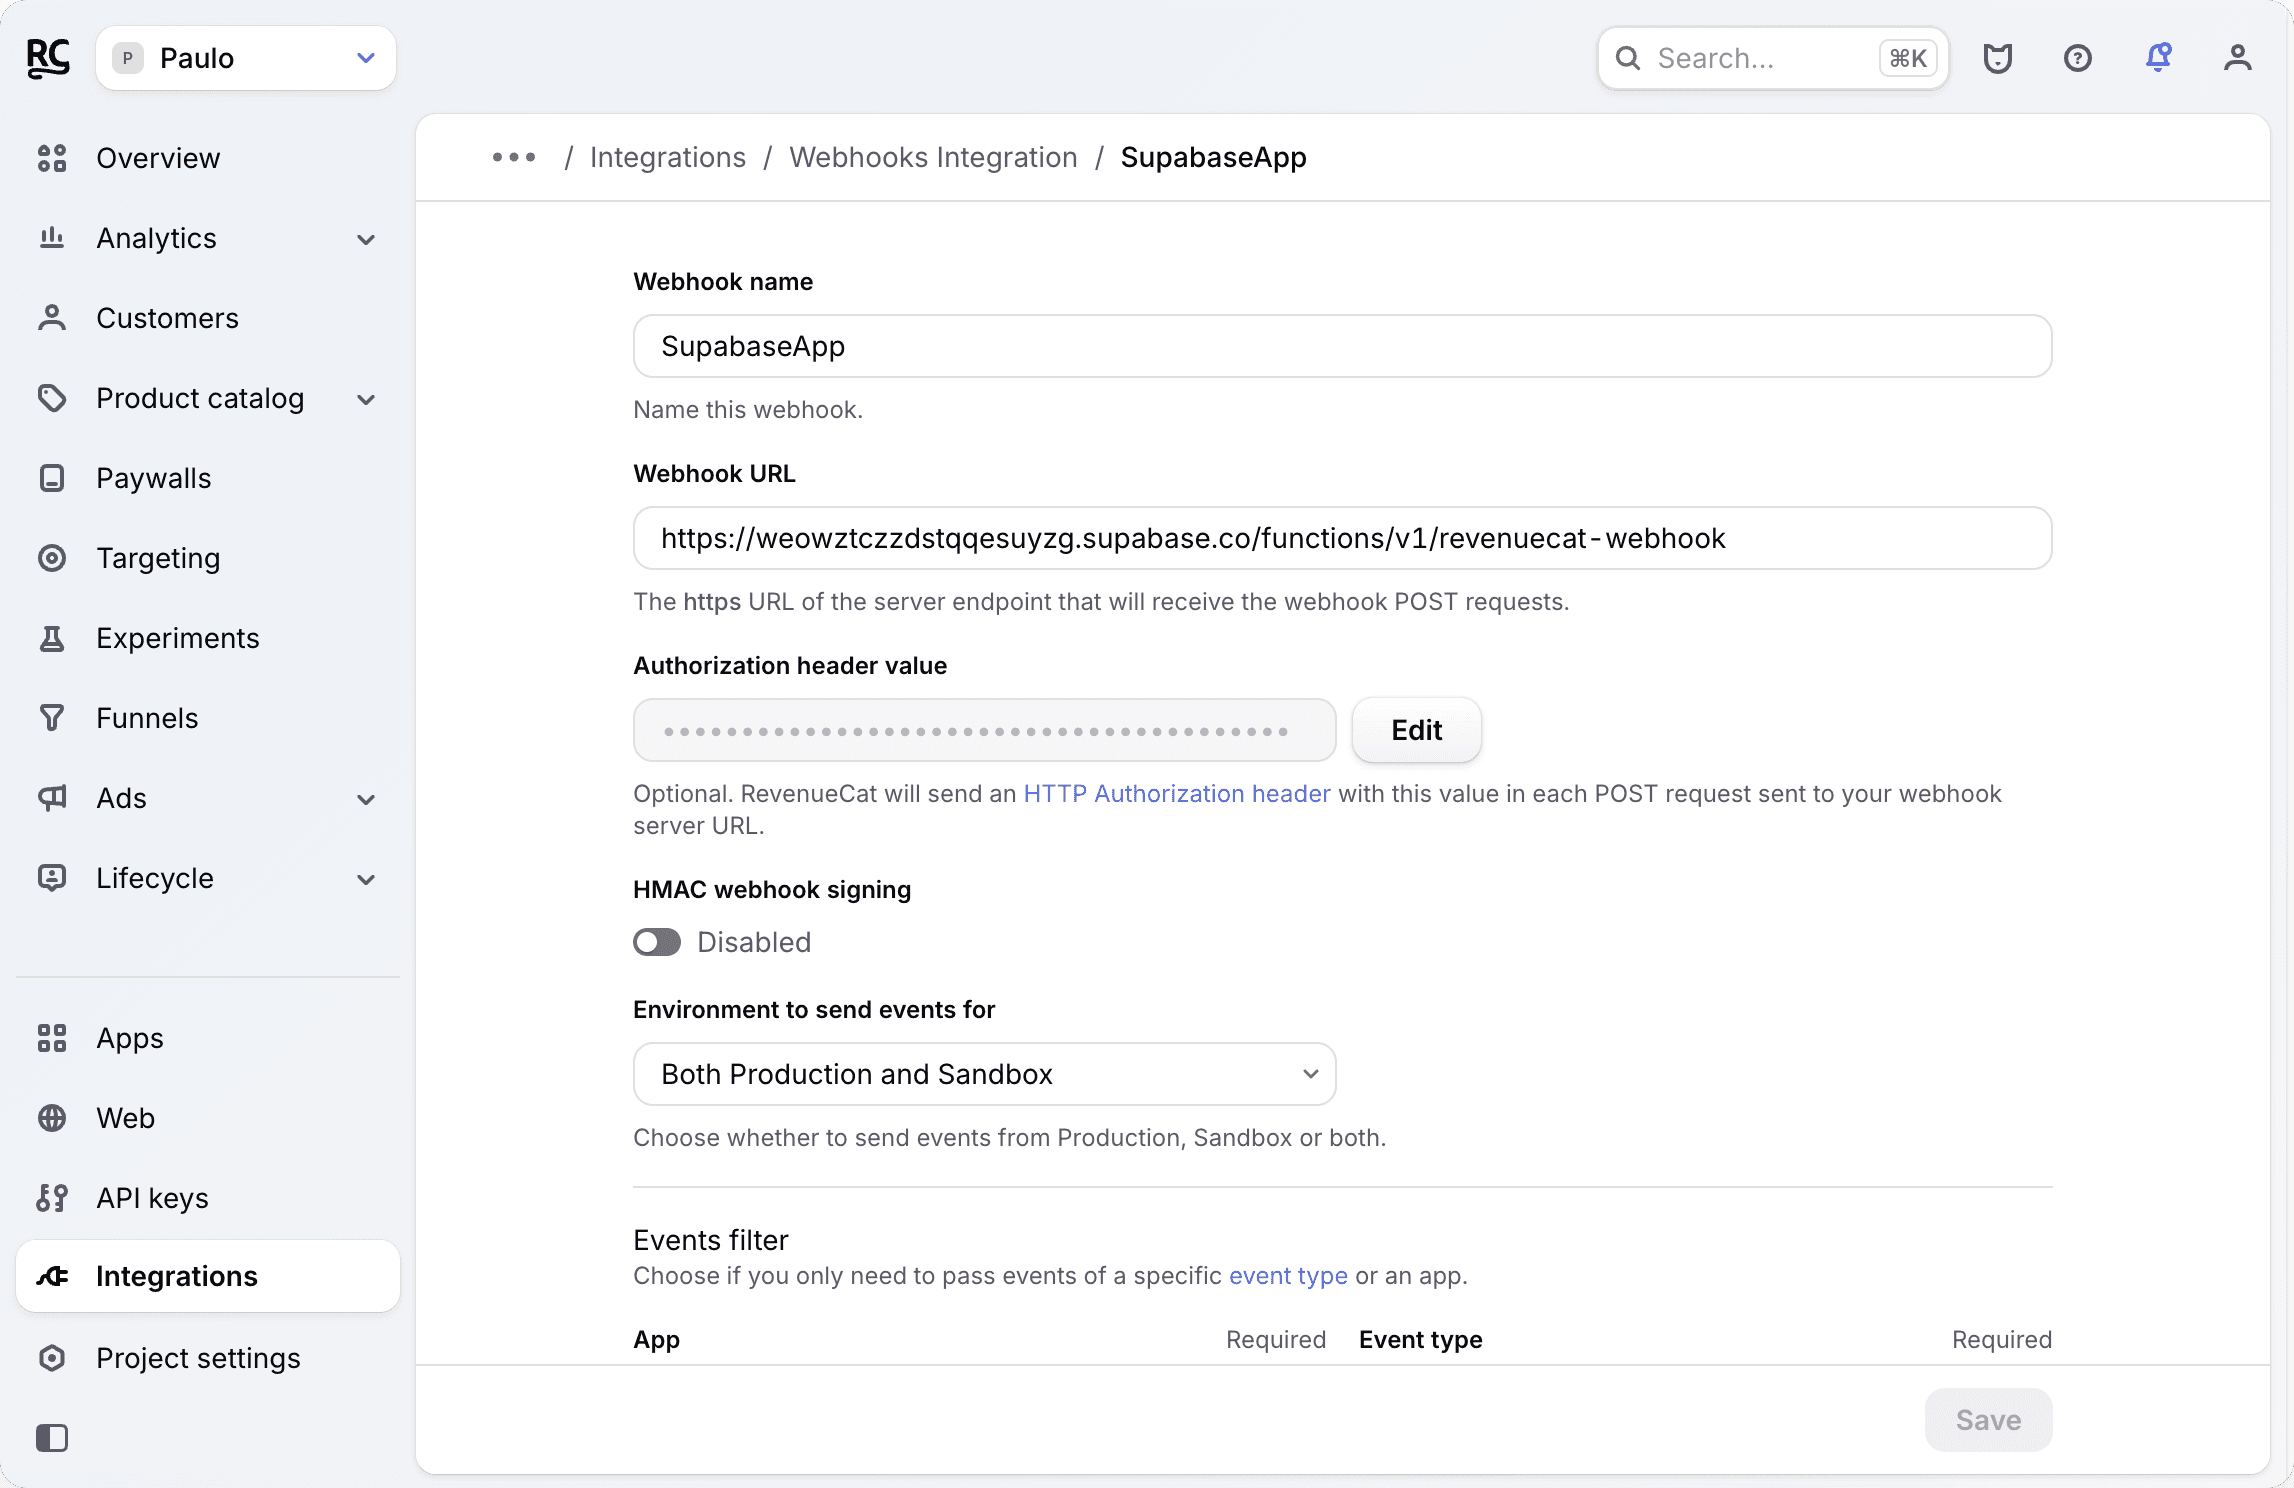Click the Project settings gear icon
Image resolution: width=2294 pixels, height=1488 pixels.
point(52,1358)
